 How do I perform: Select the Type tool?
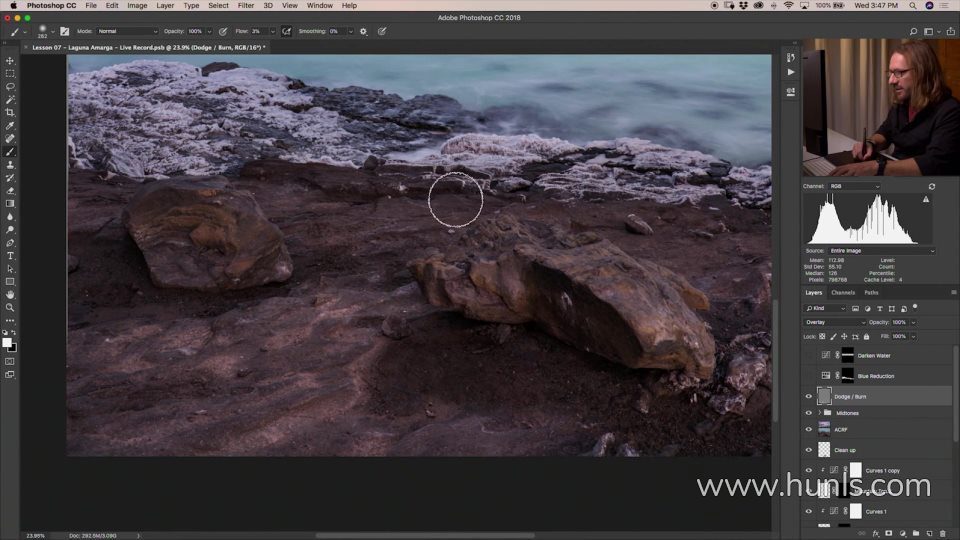coord(10,256)
